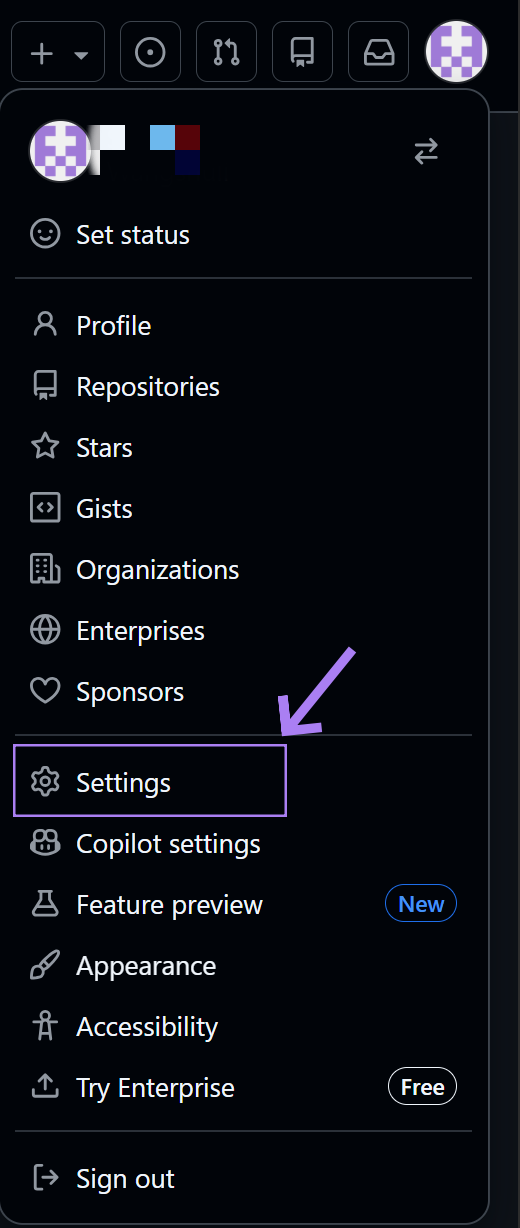Expand the plus Create new dropdown
The width and height of the screenshot is (520, 1228).
58,52
